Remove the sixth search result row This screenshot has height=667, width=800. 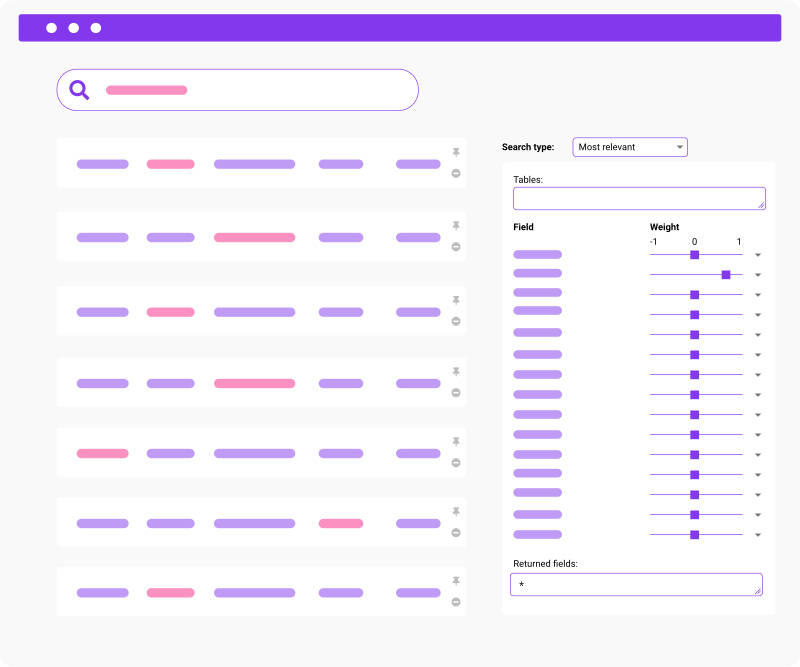[x=456, y=532]
